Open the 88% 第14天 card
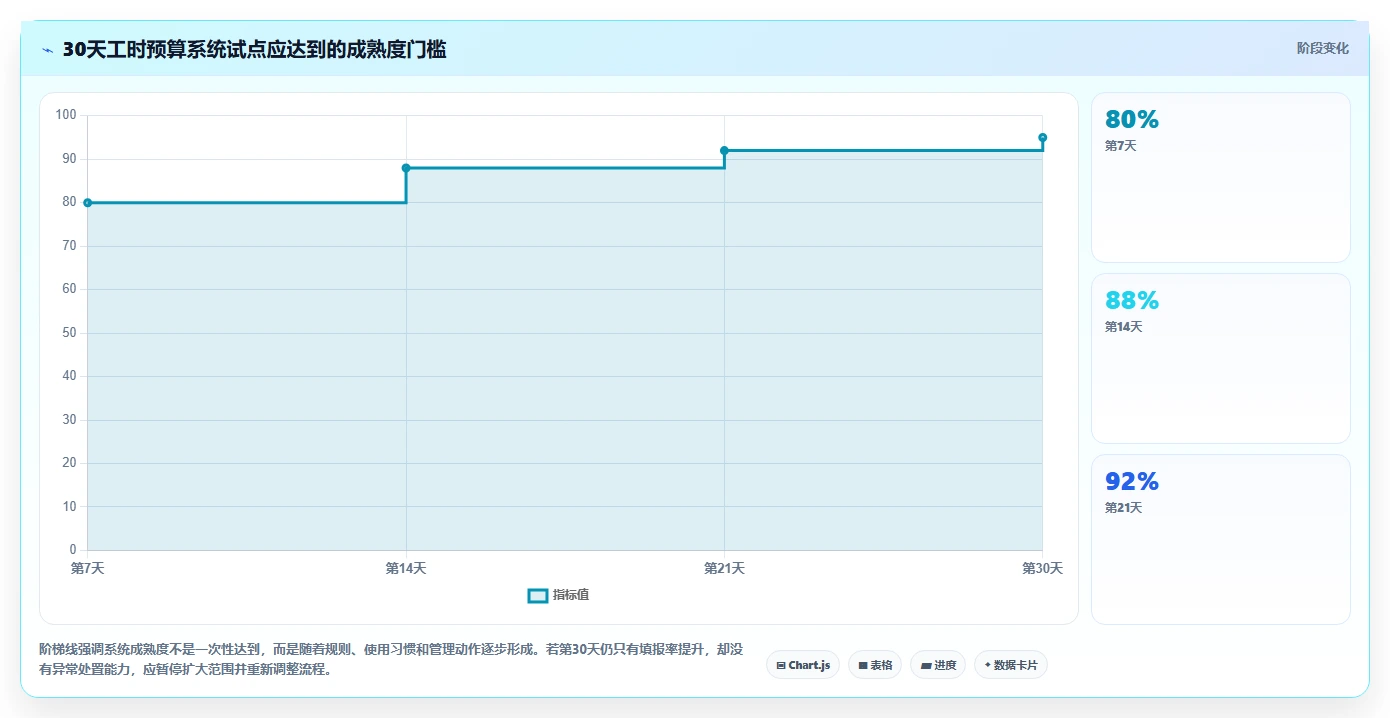This screenshot has width=1390, height=718. click(1220, 358)
